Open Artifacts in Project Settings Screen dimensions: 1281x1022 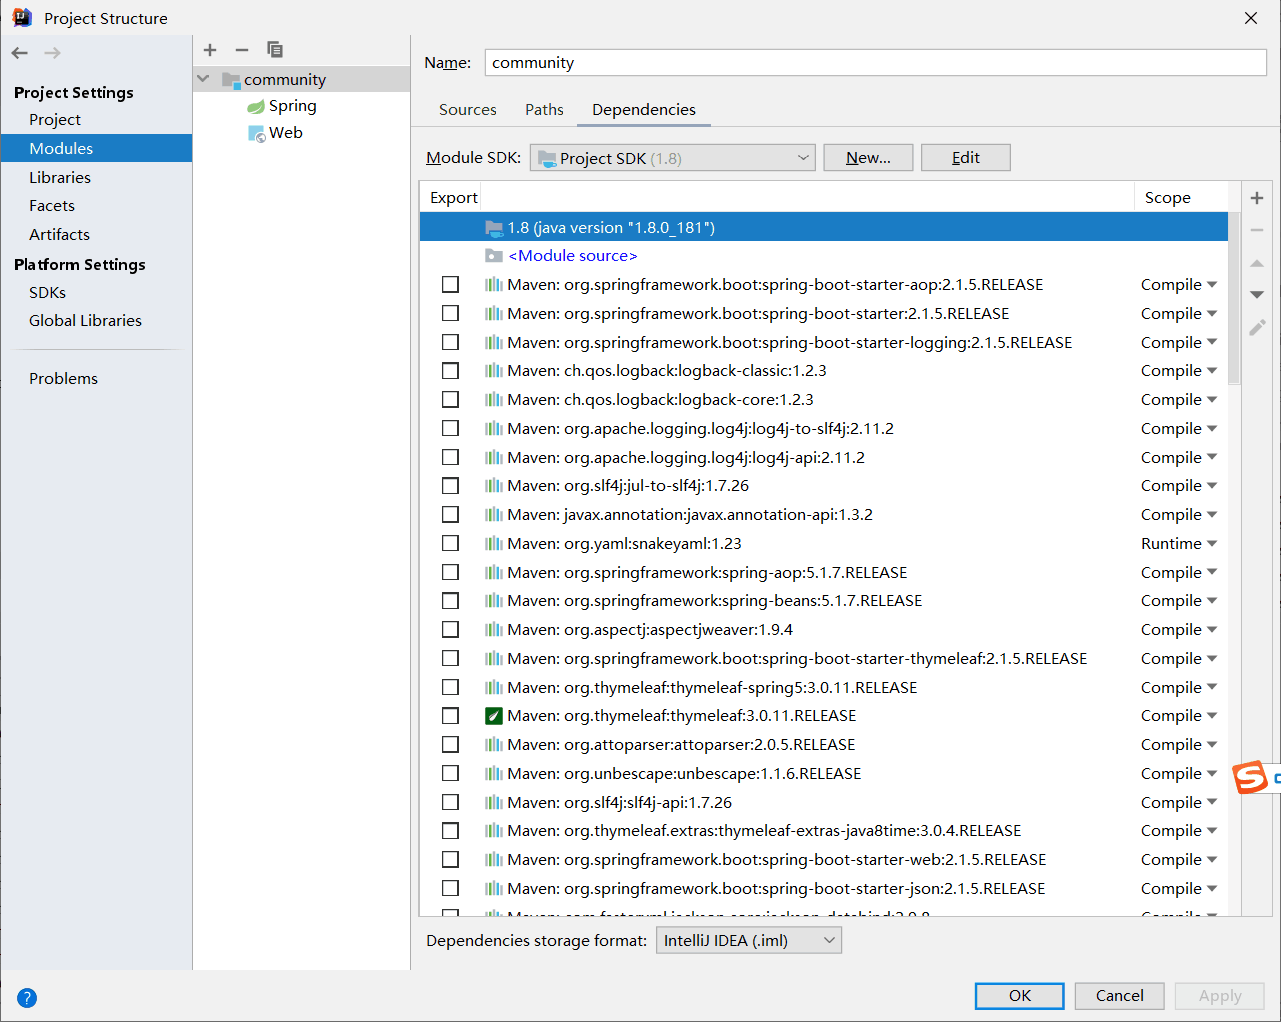coord(59,235)
